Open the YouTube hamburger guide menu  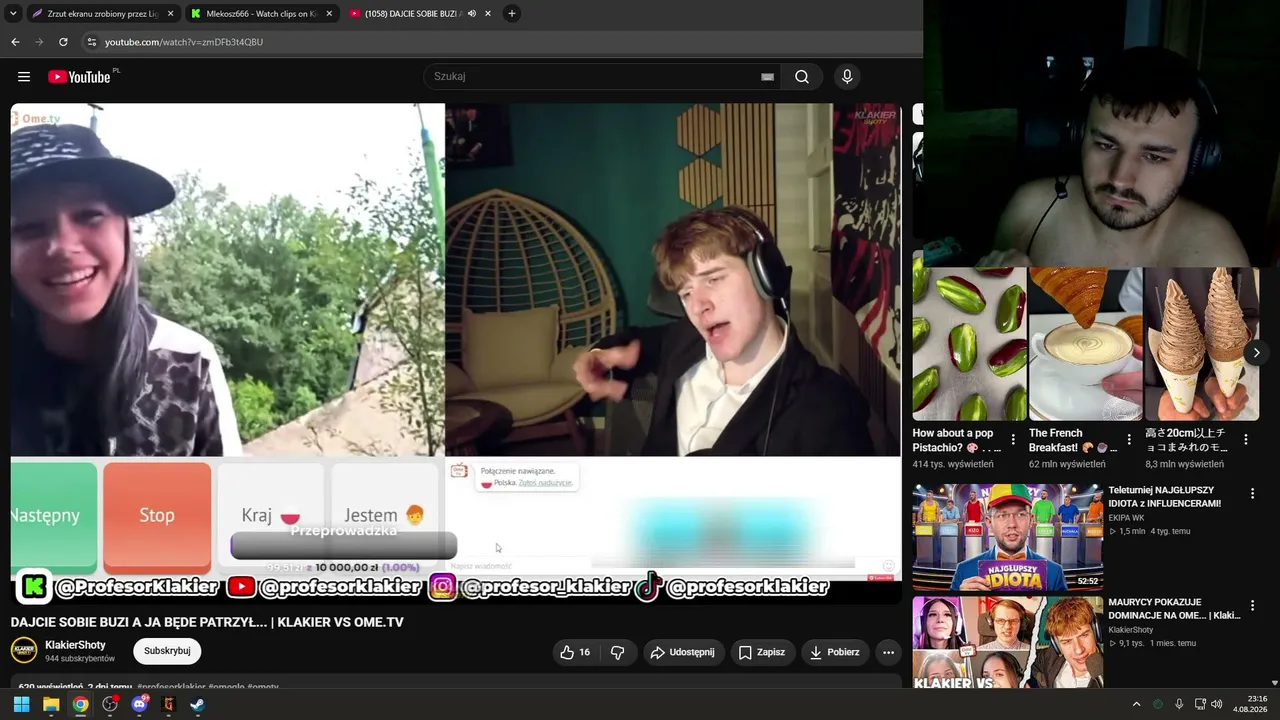[24, 77]
